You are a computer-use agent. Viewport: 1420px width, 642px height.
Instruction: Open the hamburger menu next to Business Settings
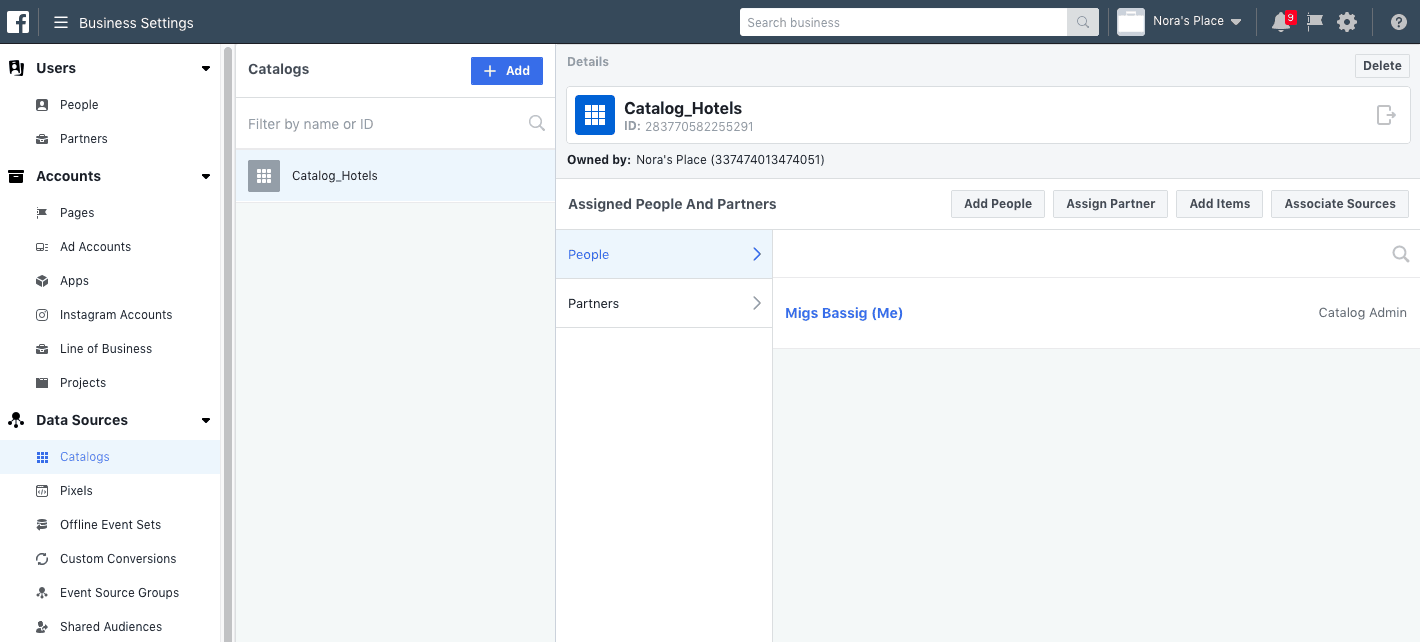point(60,21)
